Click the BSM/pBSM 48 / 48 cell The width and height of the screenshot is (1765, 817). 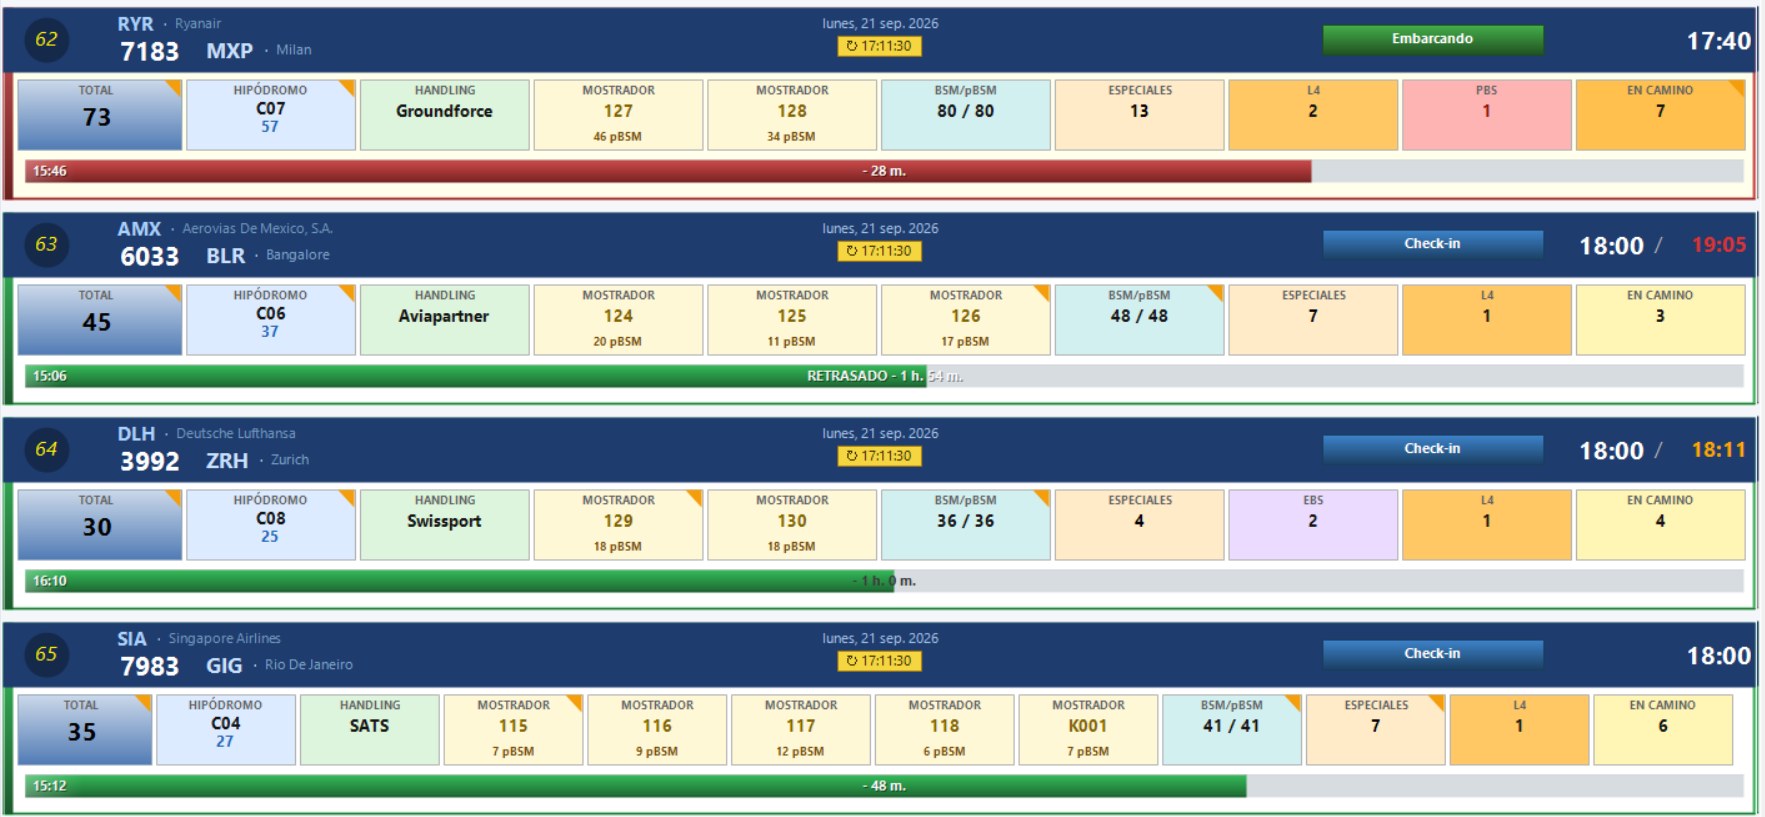[x=1140, y=320]
